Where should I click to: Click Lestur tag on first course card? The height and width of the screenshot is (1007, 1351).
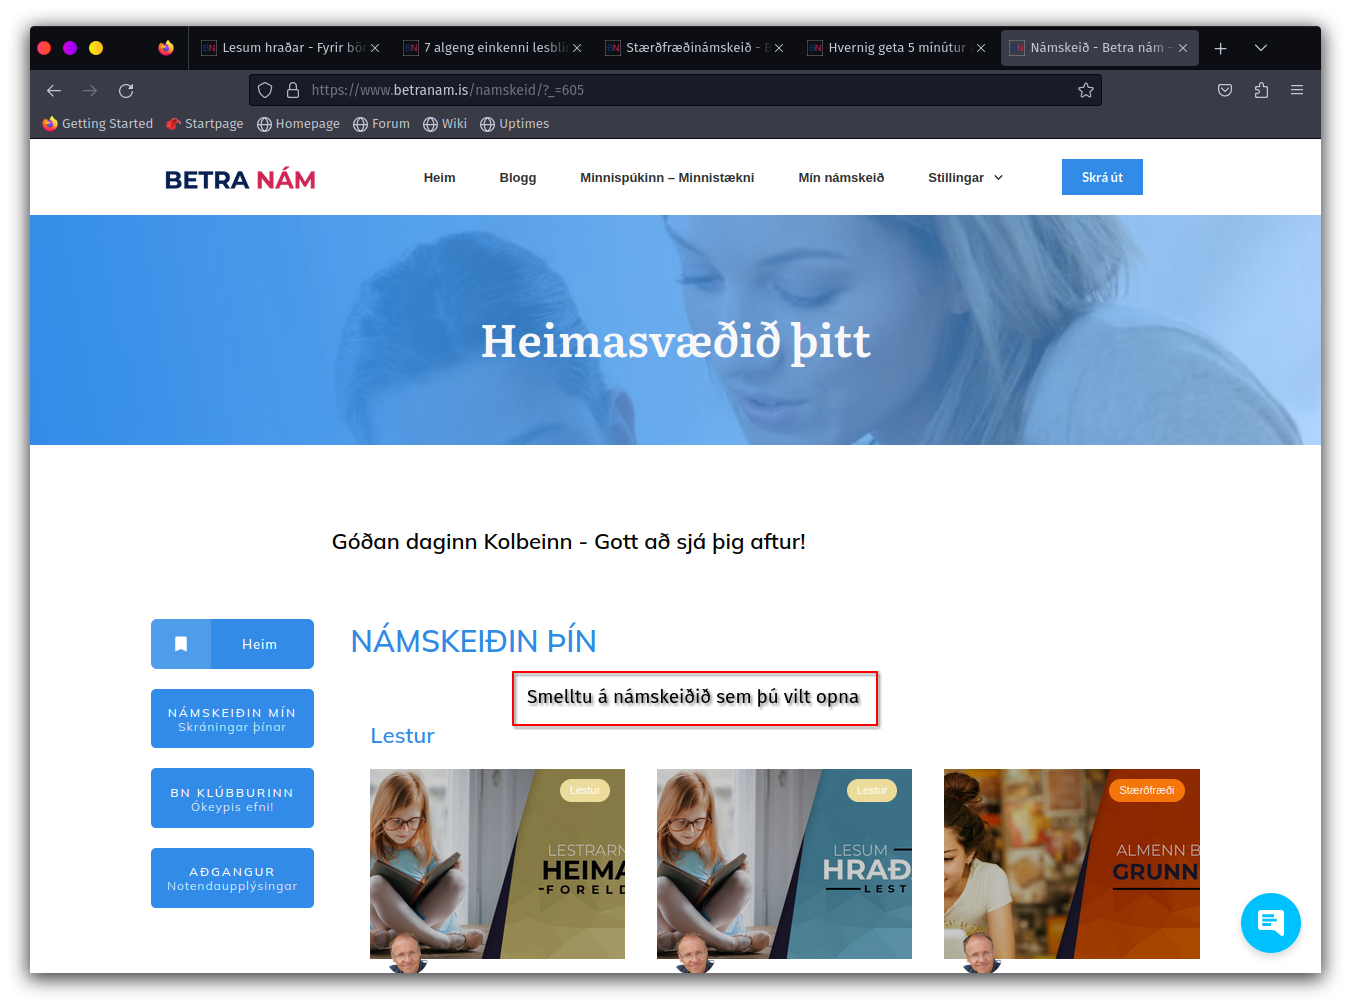[585, 790]
